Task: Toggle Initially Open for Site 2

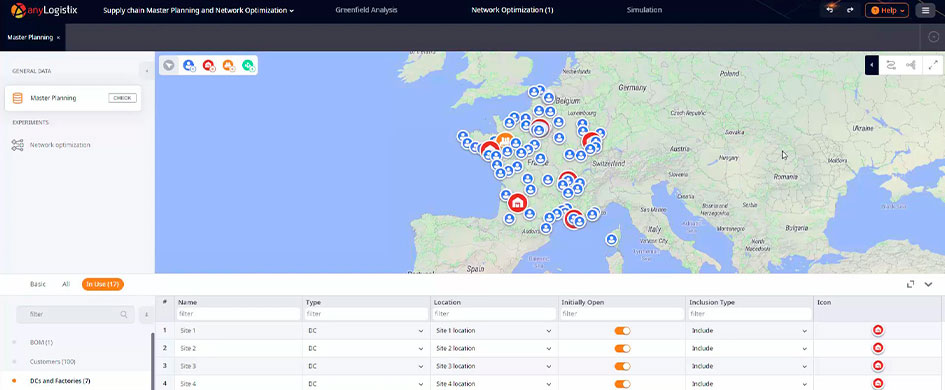Action: pos(623,348)
